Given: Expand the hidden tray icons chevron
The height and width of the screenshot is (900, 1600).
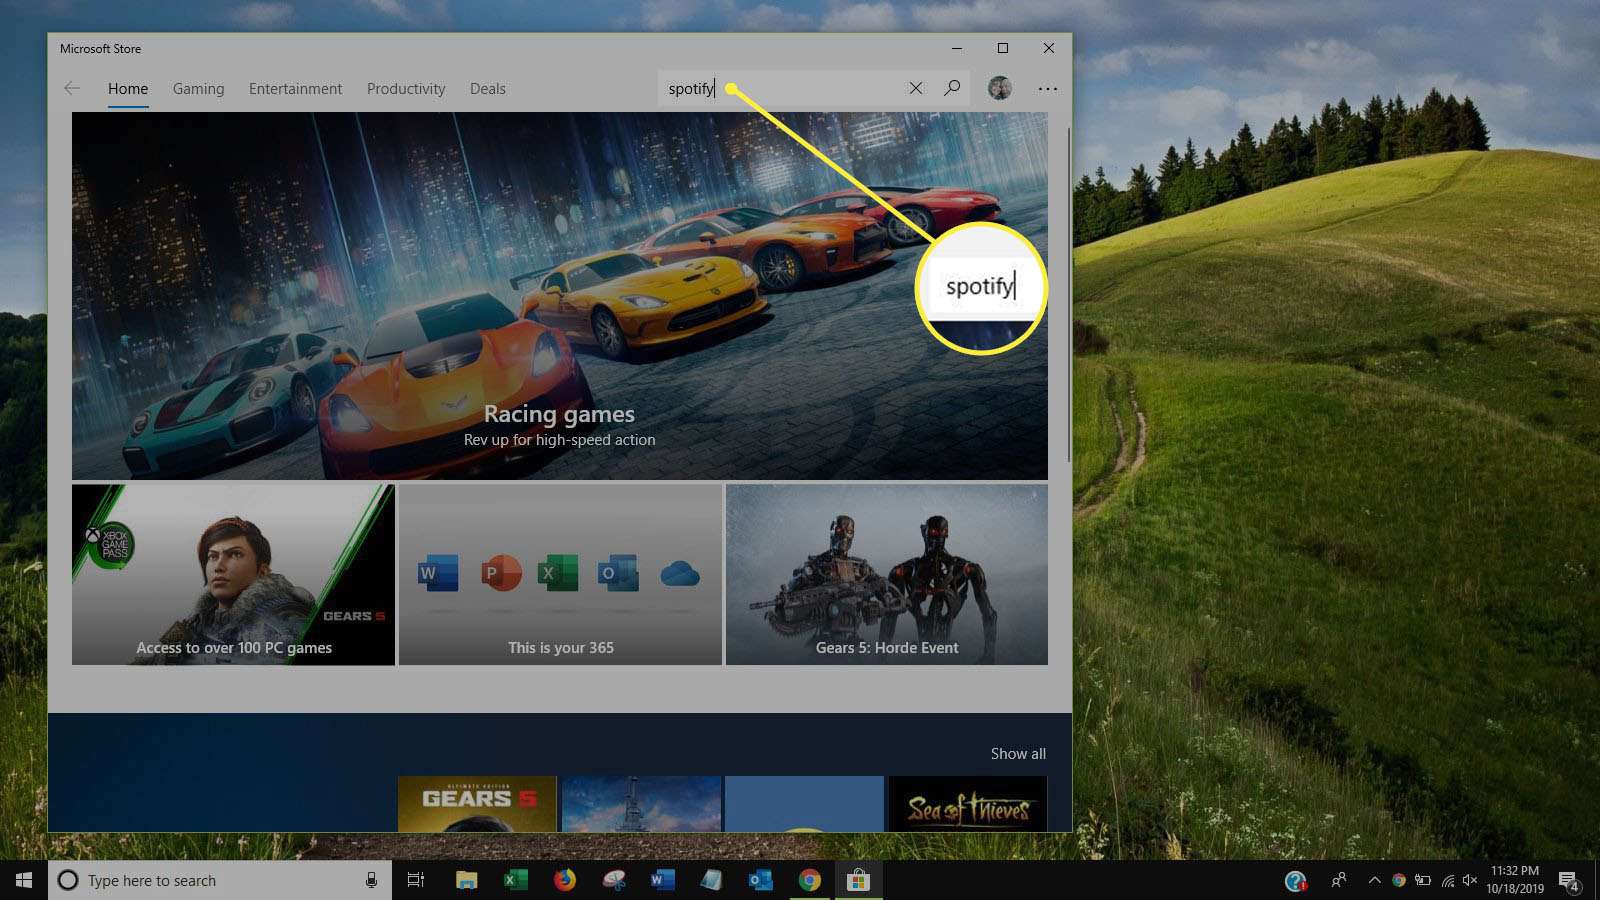Looking at the screenshot, I should point(1374,880).
